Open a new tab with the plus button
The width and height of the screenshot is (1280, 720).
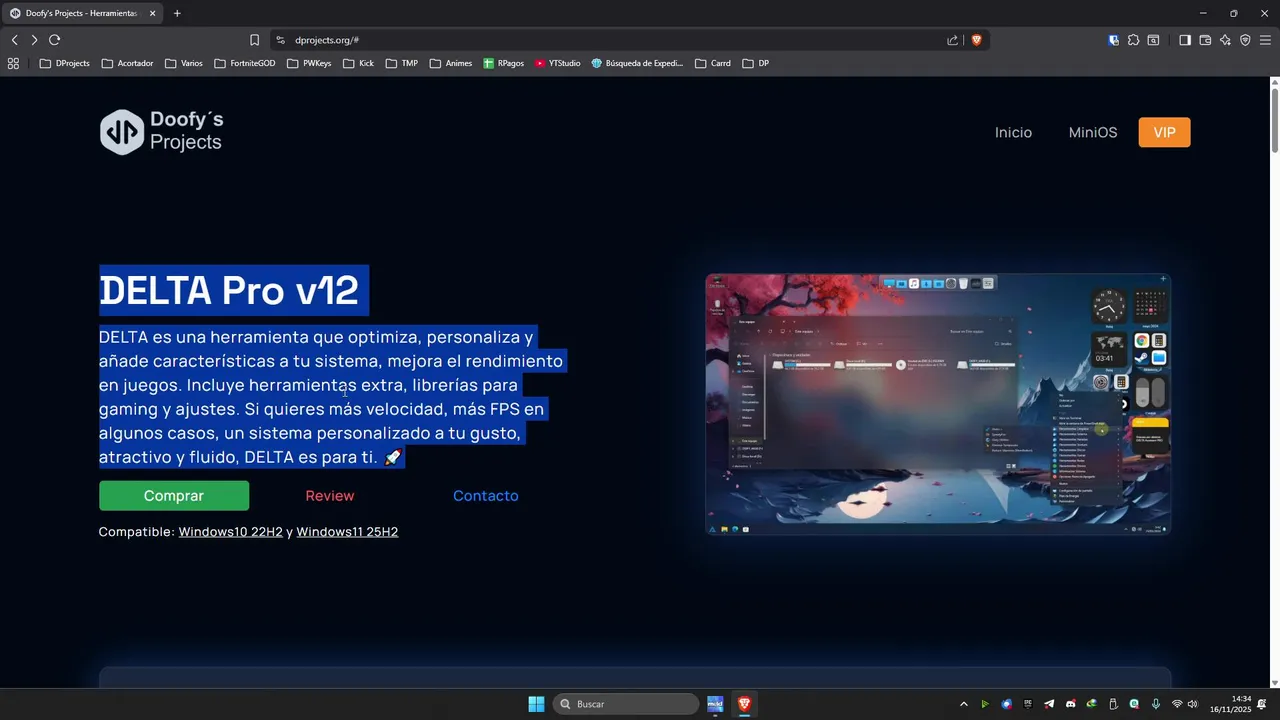pos(177,13)
